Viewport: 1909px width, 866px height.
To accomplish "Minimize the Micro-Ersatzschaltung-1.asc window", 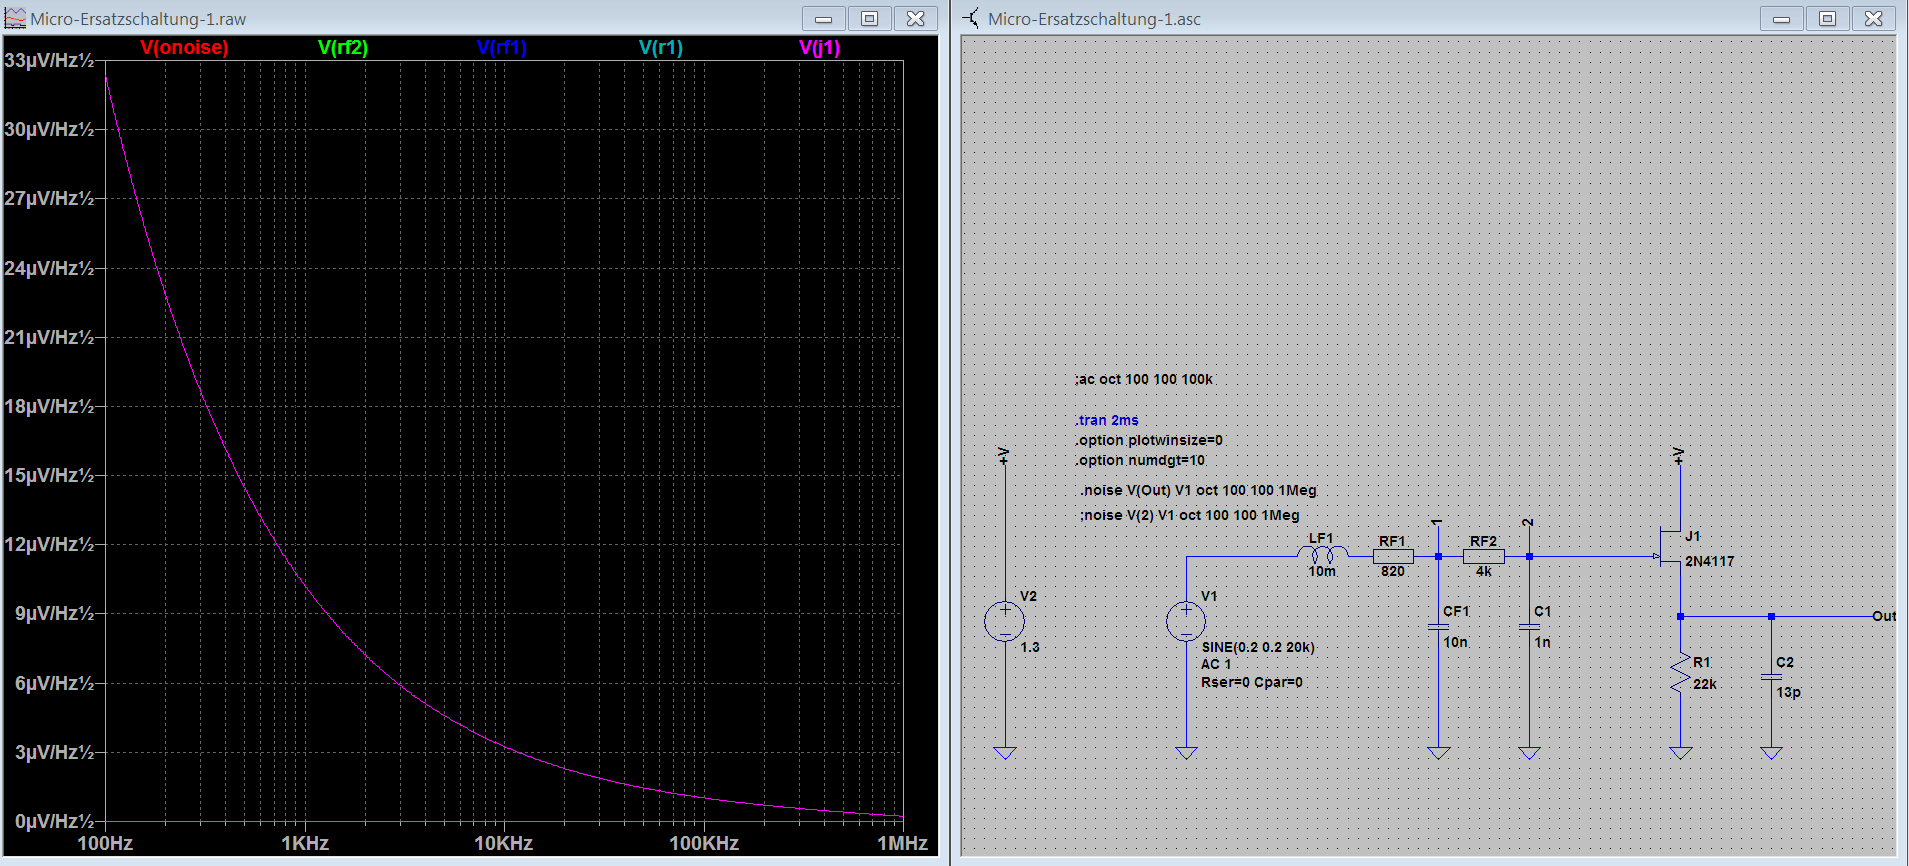I will (1781, 19).
